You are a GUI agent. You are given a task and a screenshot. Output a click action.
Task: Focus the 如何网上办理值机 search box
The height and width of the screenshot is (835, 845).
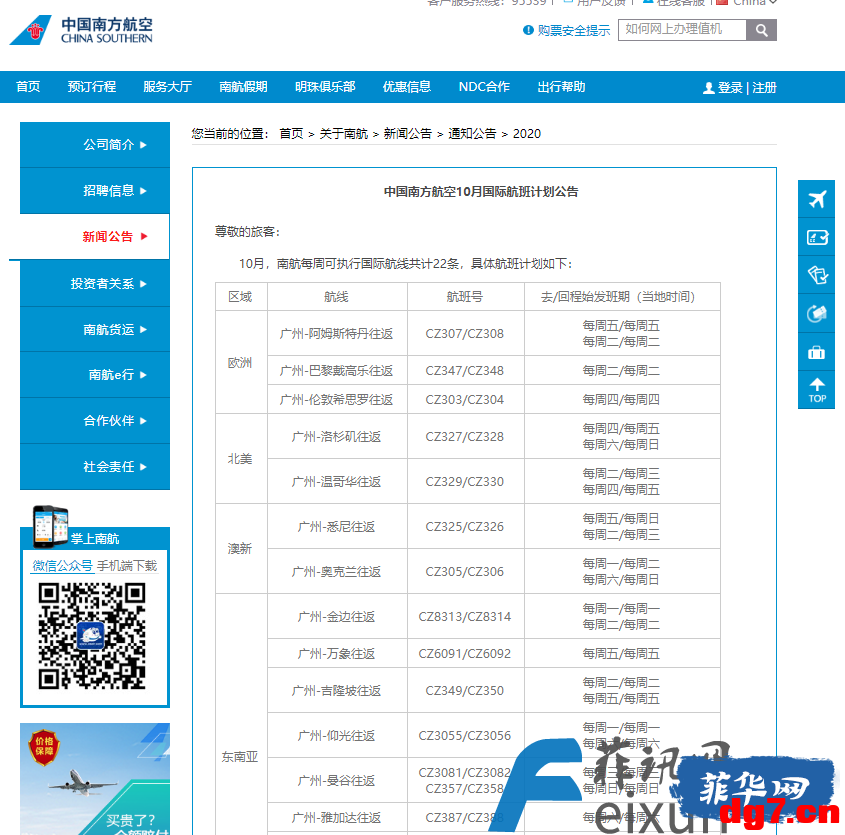click(682, 30)
